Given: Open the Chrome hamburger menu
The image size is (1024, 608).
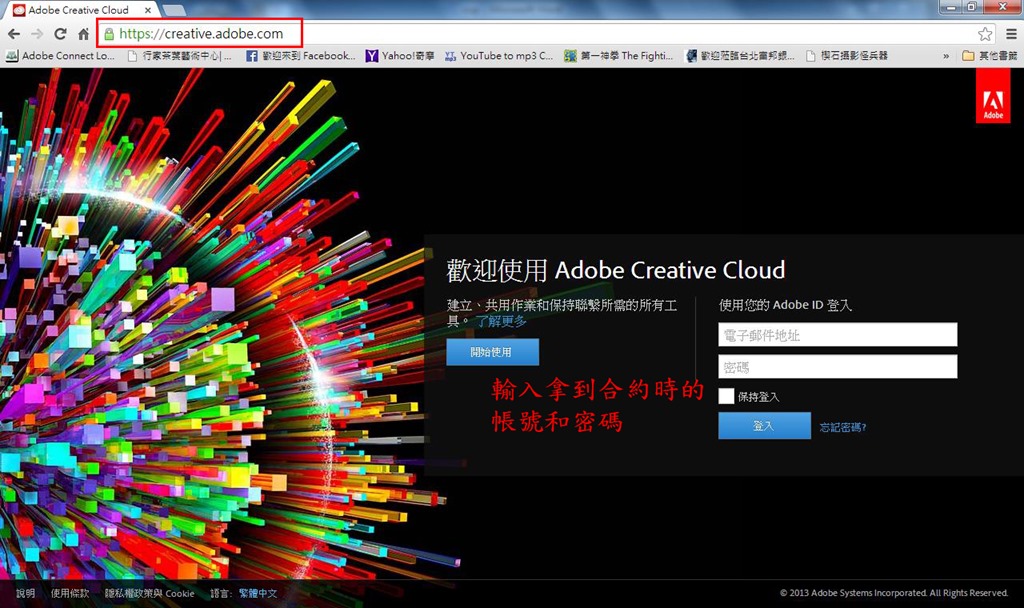Looking at the screenshot, I should point(1010,34).
